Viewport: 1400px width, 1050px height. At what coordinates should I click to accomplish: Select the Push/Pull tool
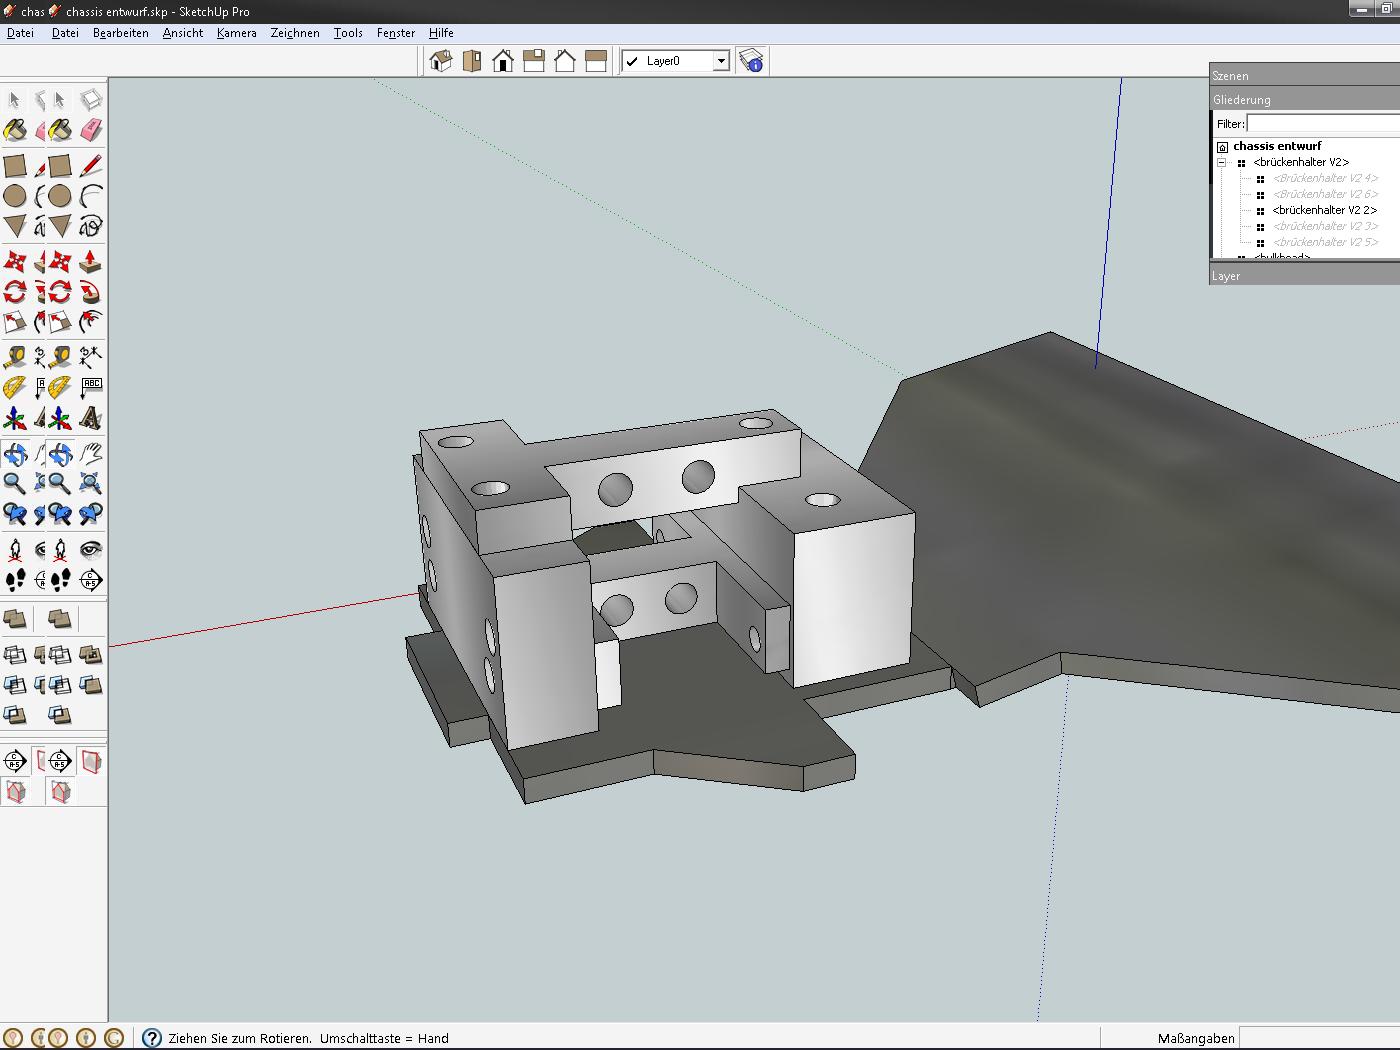(91, 261)
